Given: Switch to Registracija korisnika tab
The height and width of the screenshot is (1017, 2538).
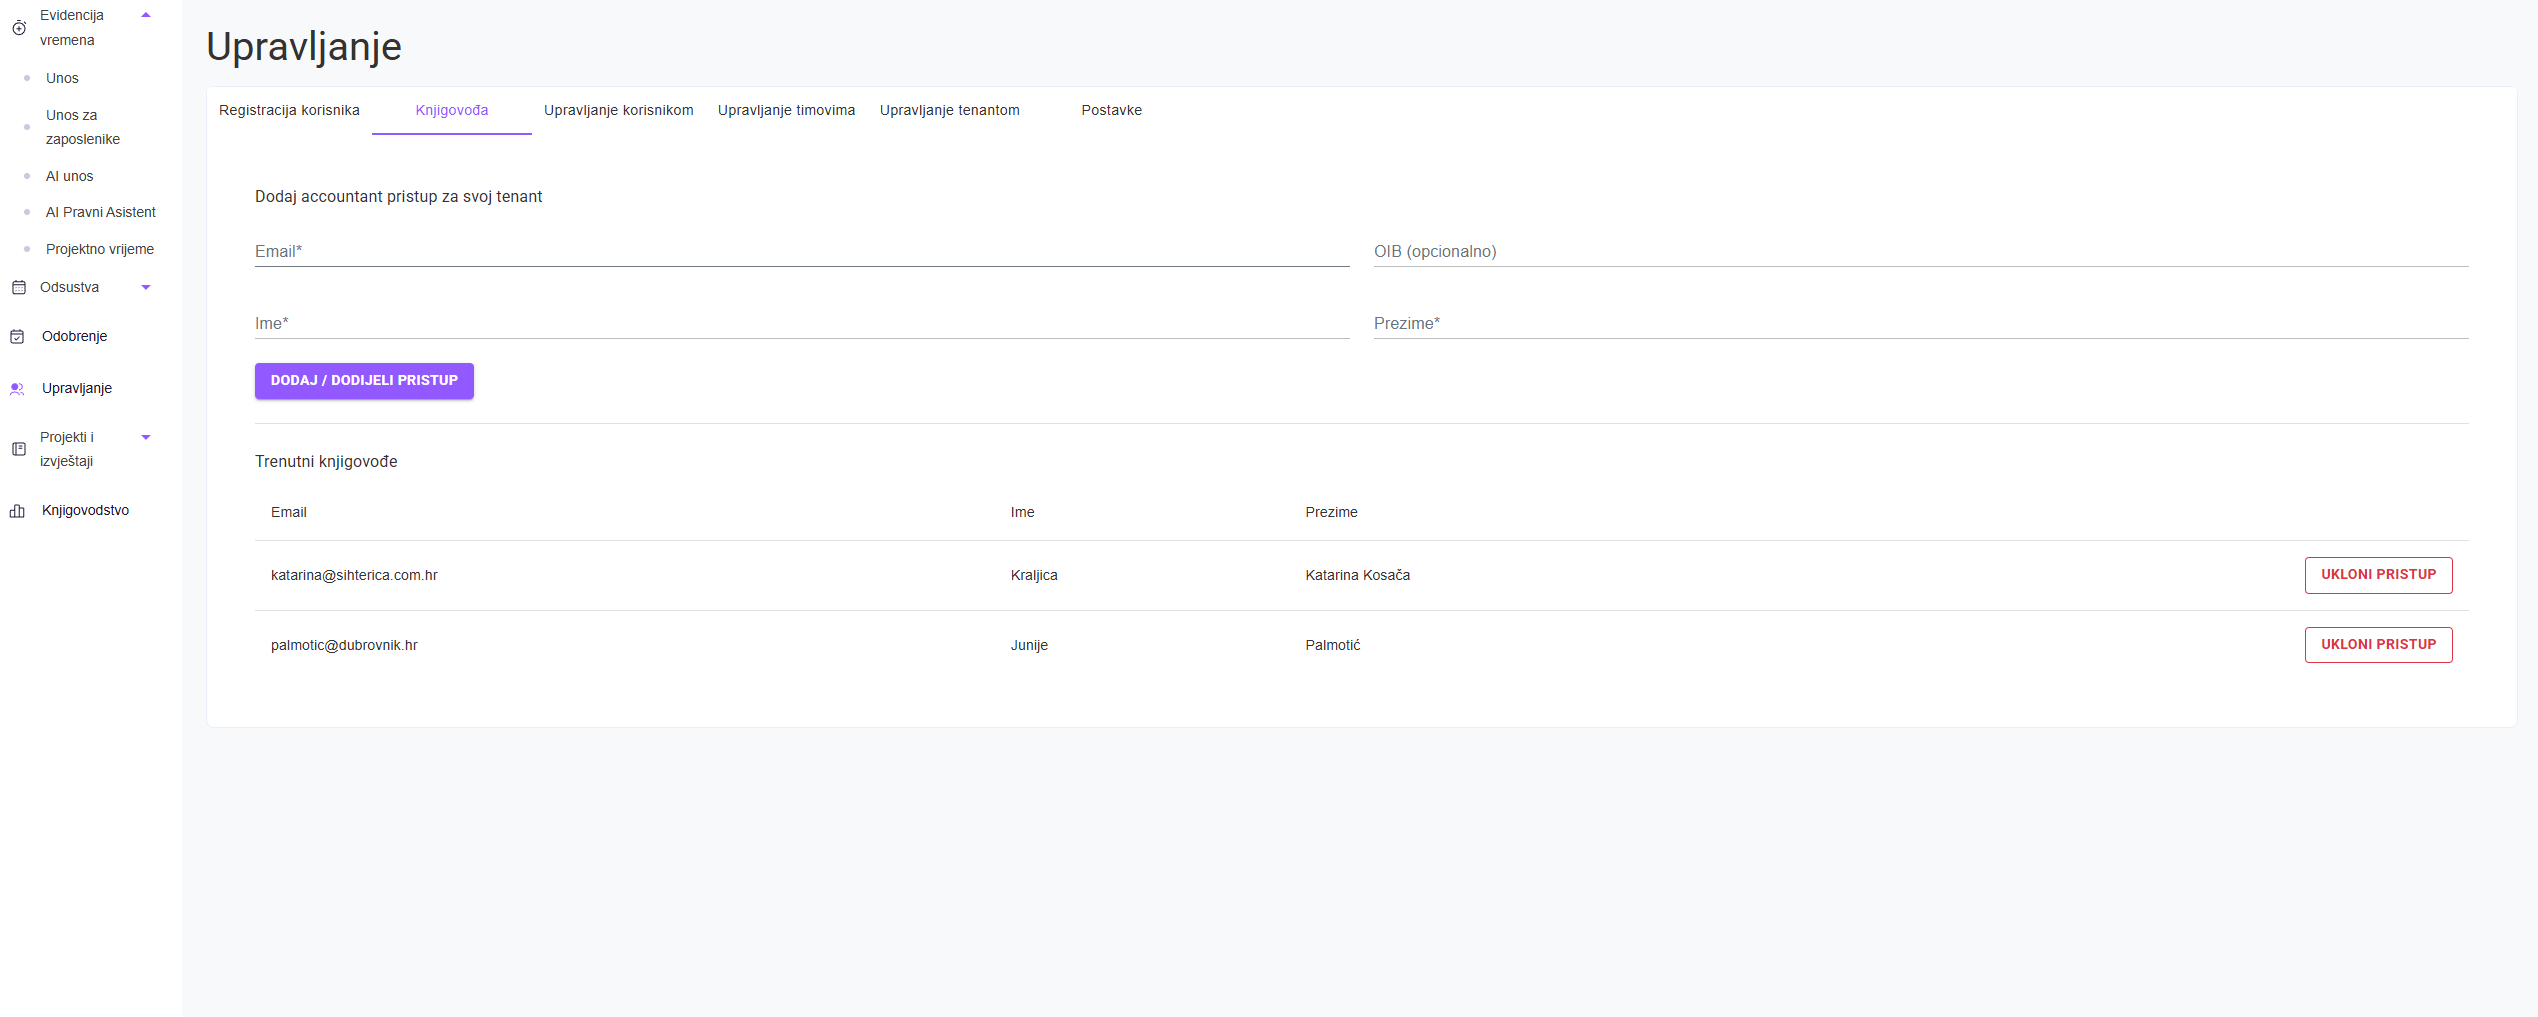Looking at the screenshot, I should point(289,111).
